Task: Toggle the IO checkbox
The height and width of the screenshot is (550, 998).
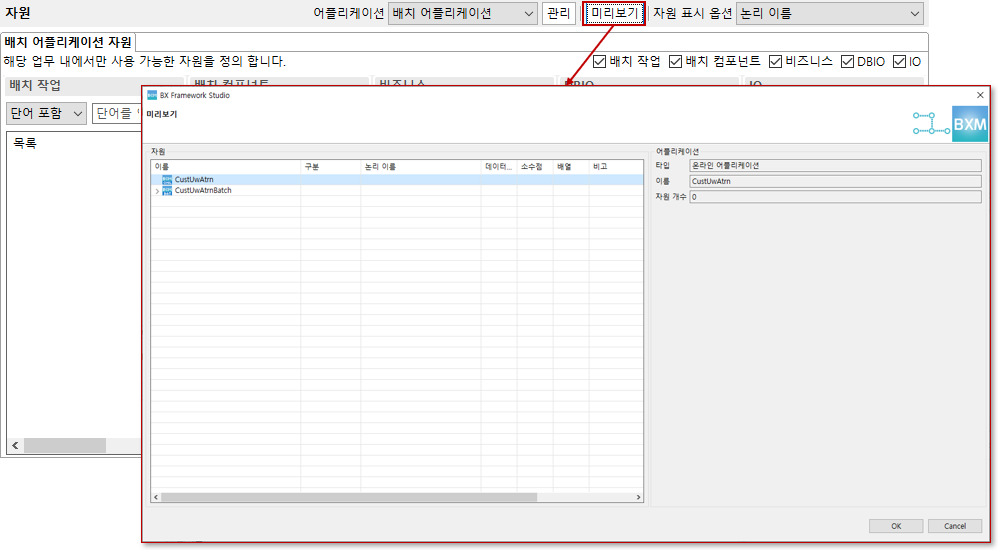Action: click(x=900, y=62)
